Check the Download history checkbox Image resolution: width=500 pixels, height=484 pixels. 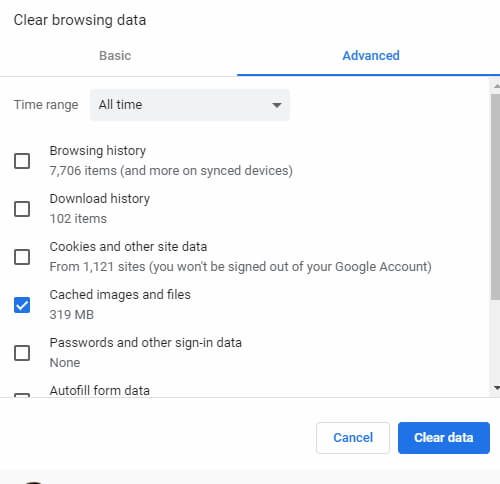click(22, 209)
